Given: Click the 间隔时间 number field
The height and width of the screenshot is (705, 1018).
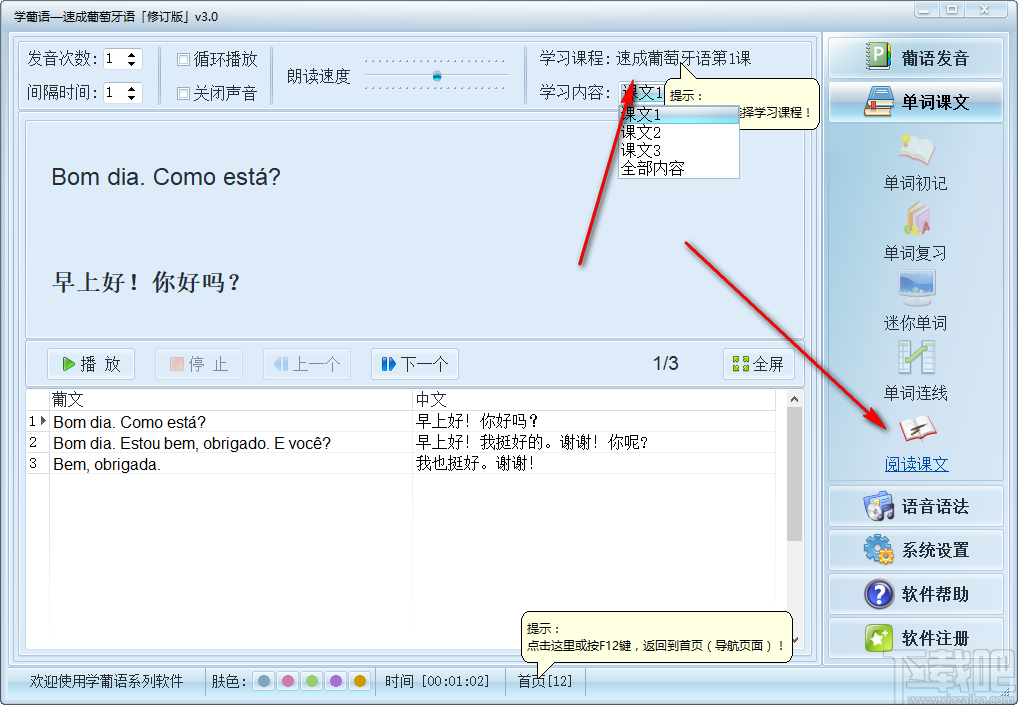Looking at the screenshot, I should point(114,93).
